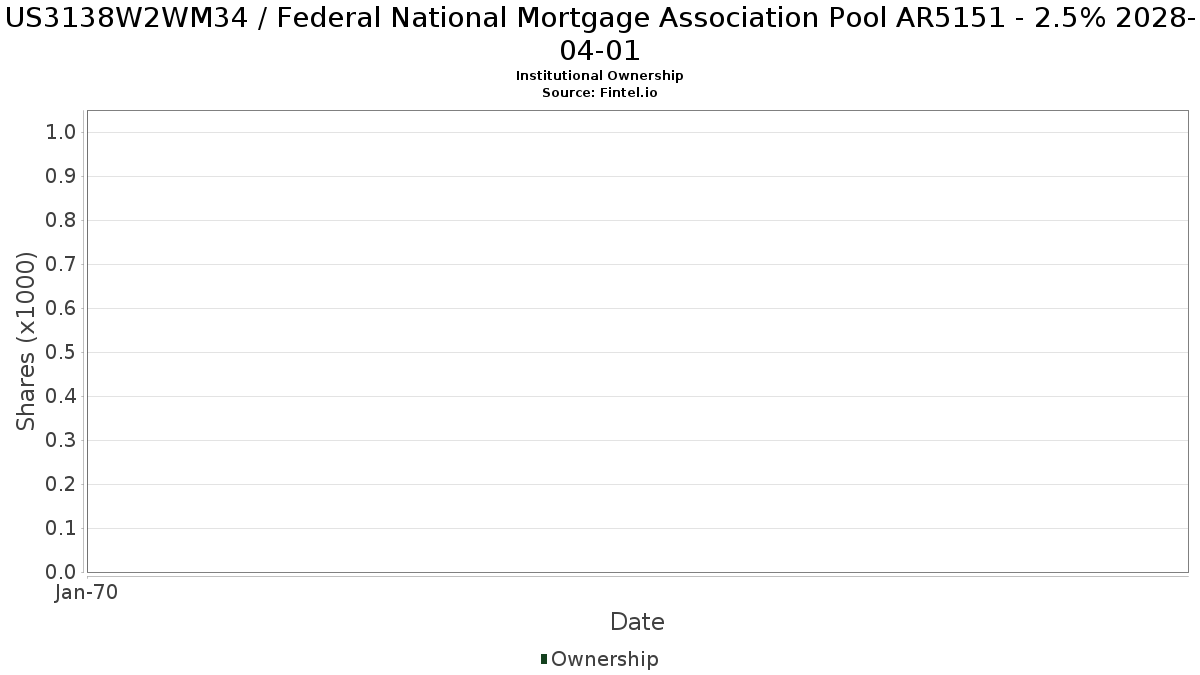The height and width of the screenshot is (675, 1200).
Task: Click the 1.0 y-axis label
Action: pyautogui.click(x=62, y=133)
